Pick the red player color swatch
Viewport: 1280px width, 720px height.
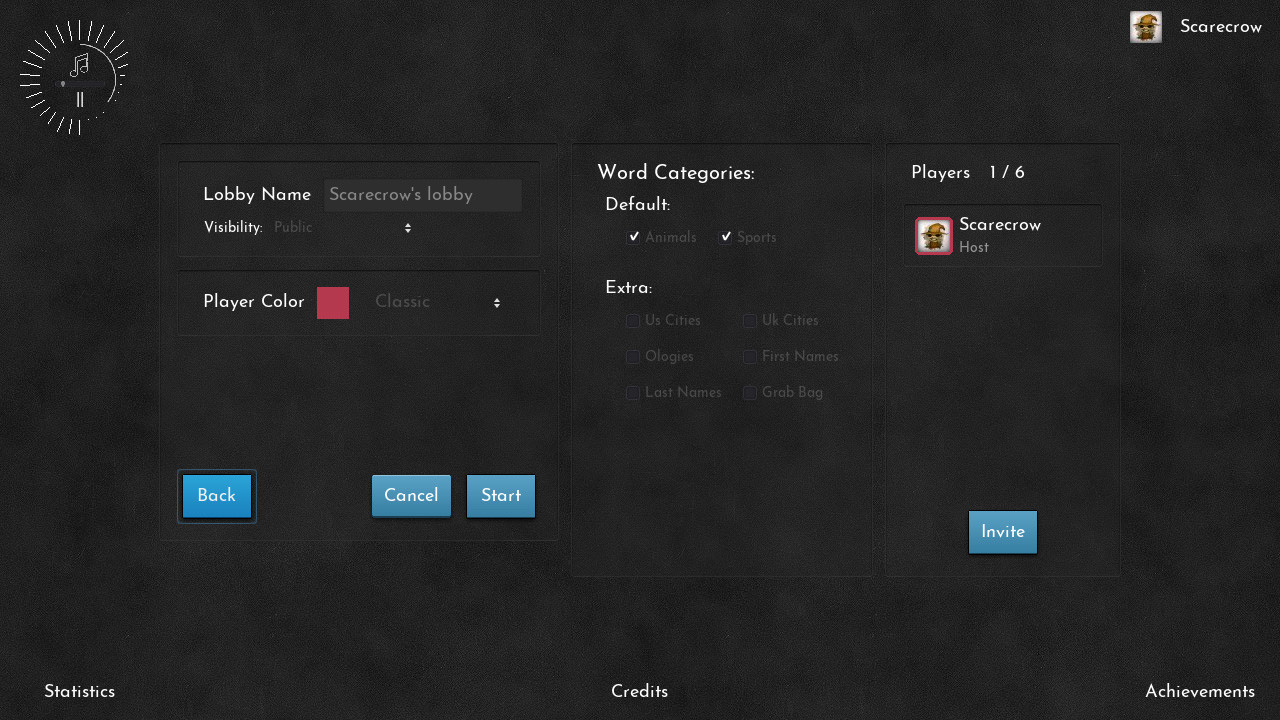point(333,303)
